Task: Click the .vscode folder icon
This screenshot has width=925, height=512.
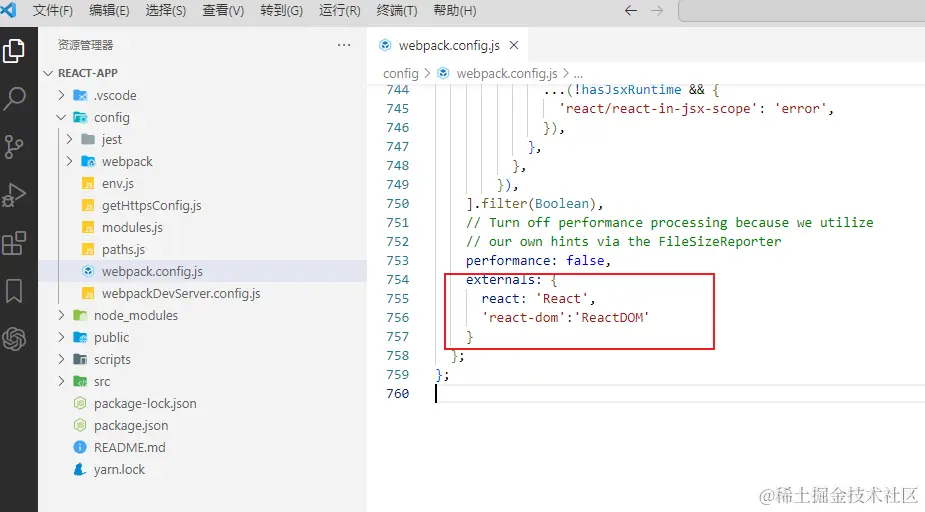Action: pos(80,95)
